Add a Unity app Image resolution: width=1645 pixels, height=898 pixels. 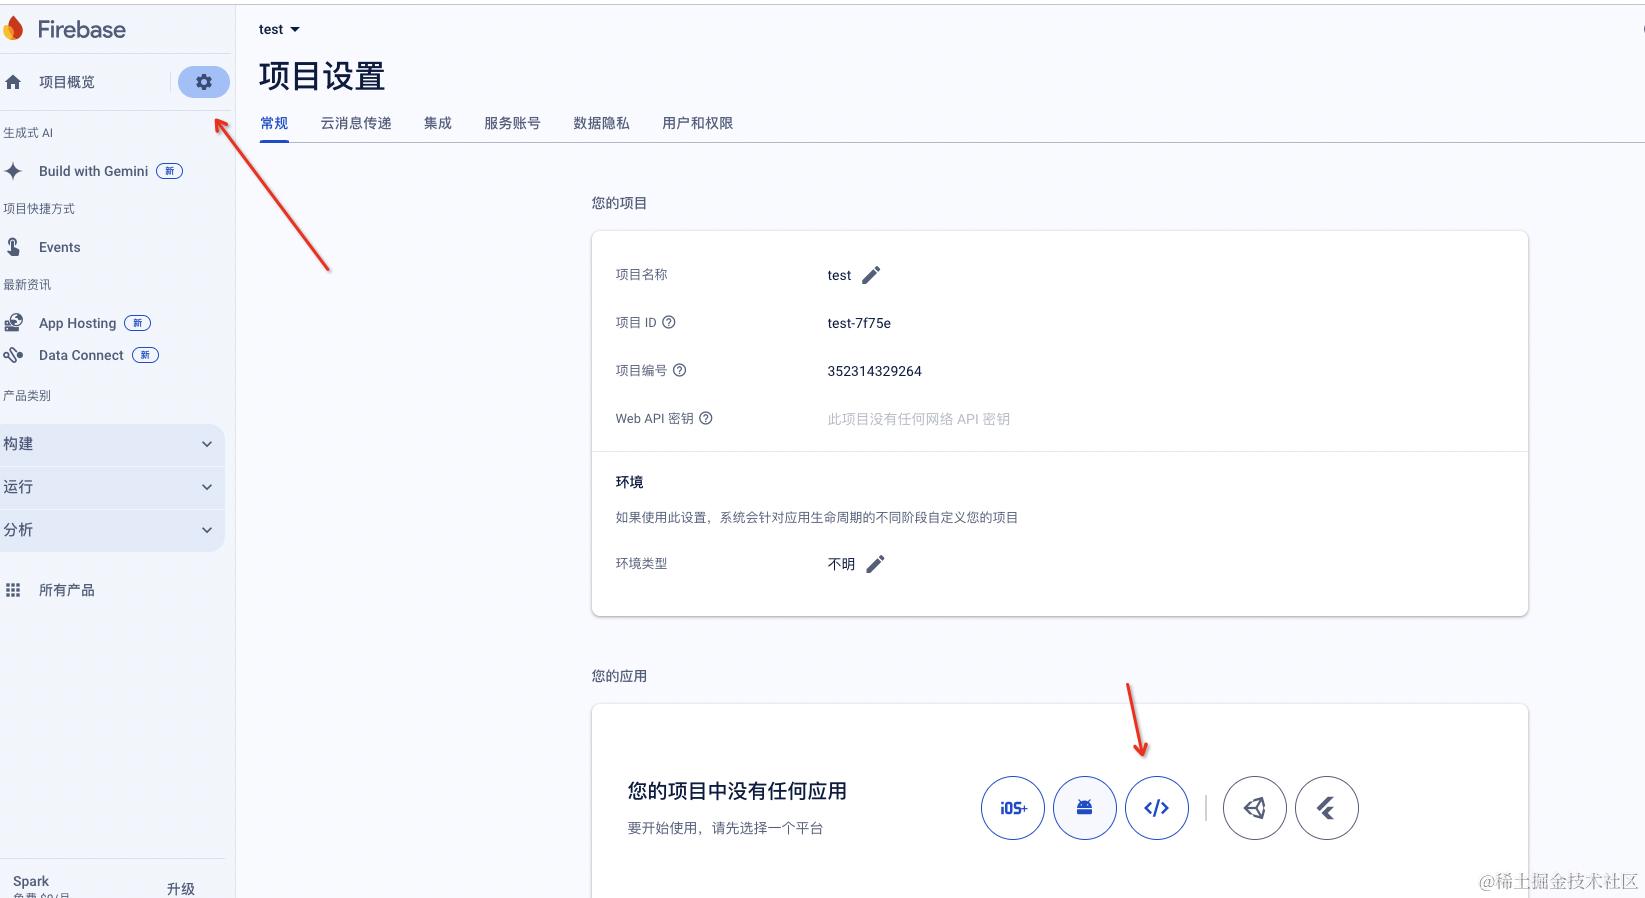coord(1255,808)
